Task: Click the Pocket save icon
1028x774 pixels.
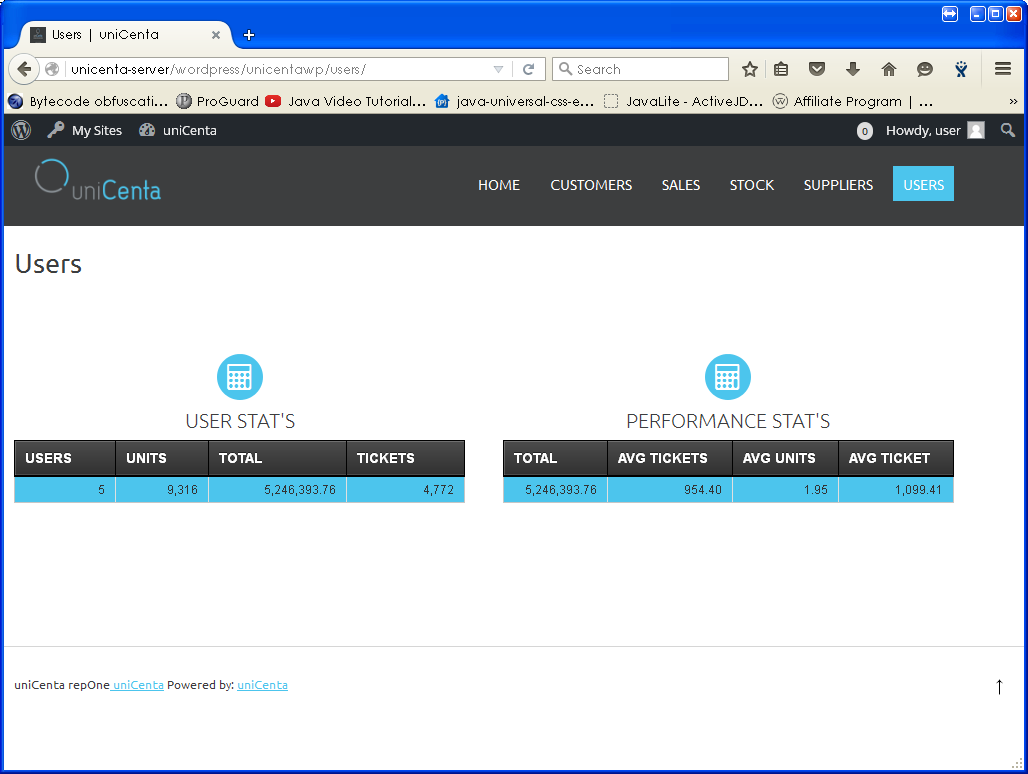Action: click(817, 69)
